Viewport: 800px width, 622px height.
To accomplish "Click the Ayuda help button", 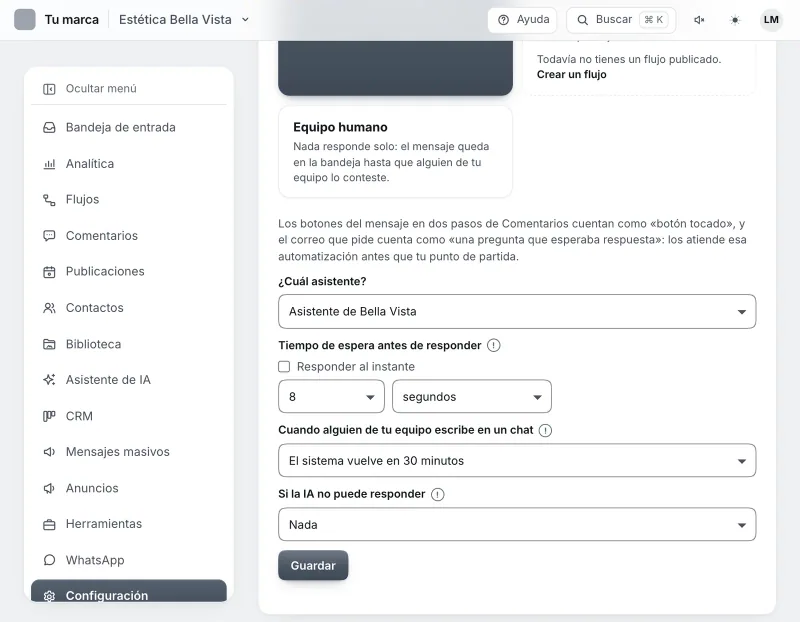I will [522, 20].
